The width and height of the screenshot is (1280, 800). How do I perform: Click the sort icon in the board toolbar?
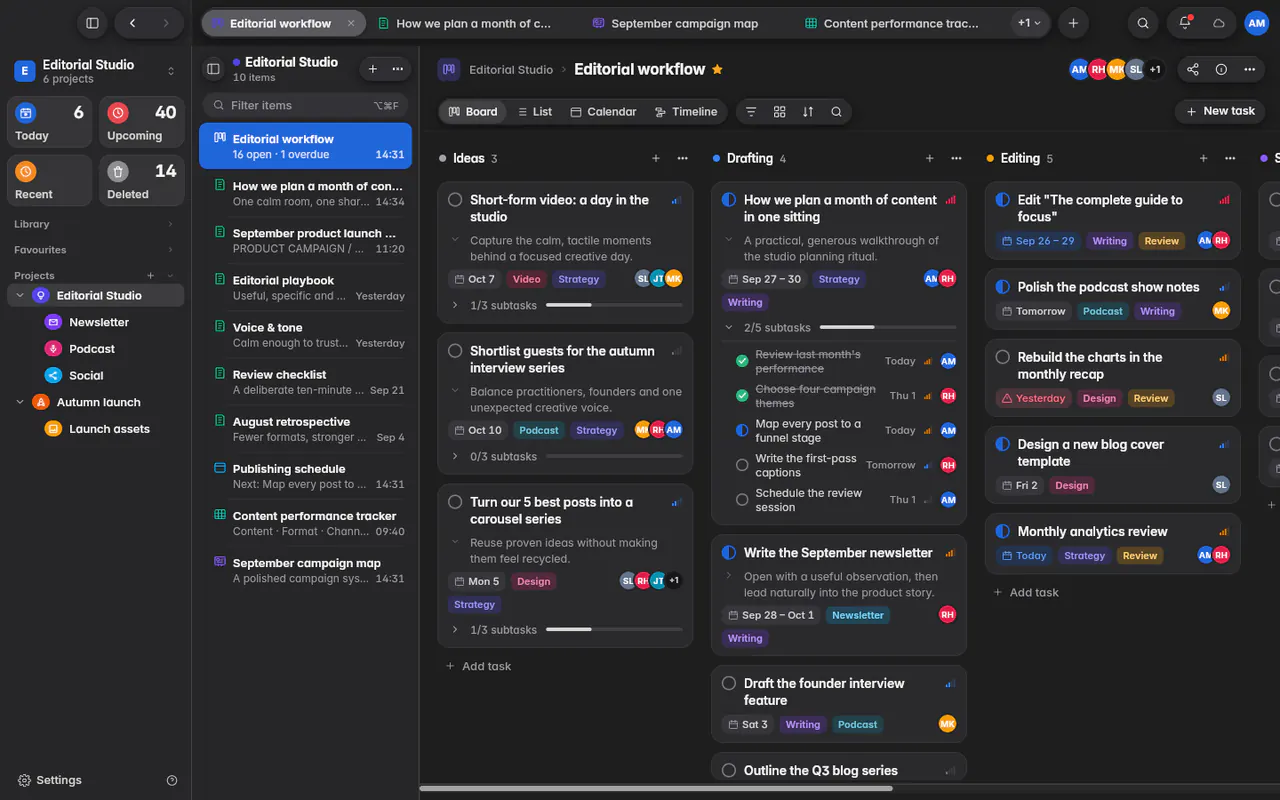[x=808, y=112]
